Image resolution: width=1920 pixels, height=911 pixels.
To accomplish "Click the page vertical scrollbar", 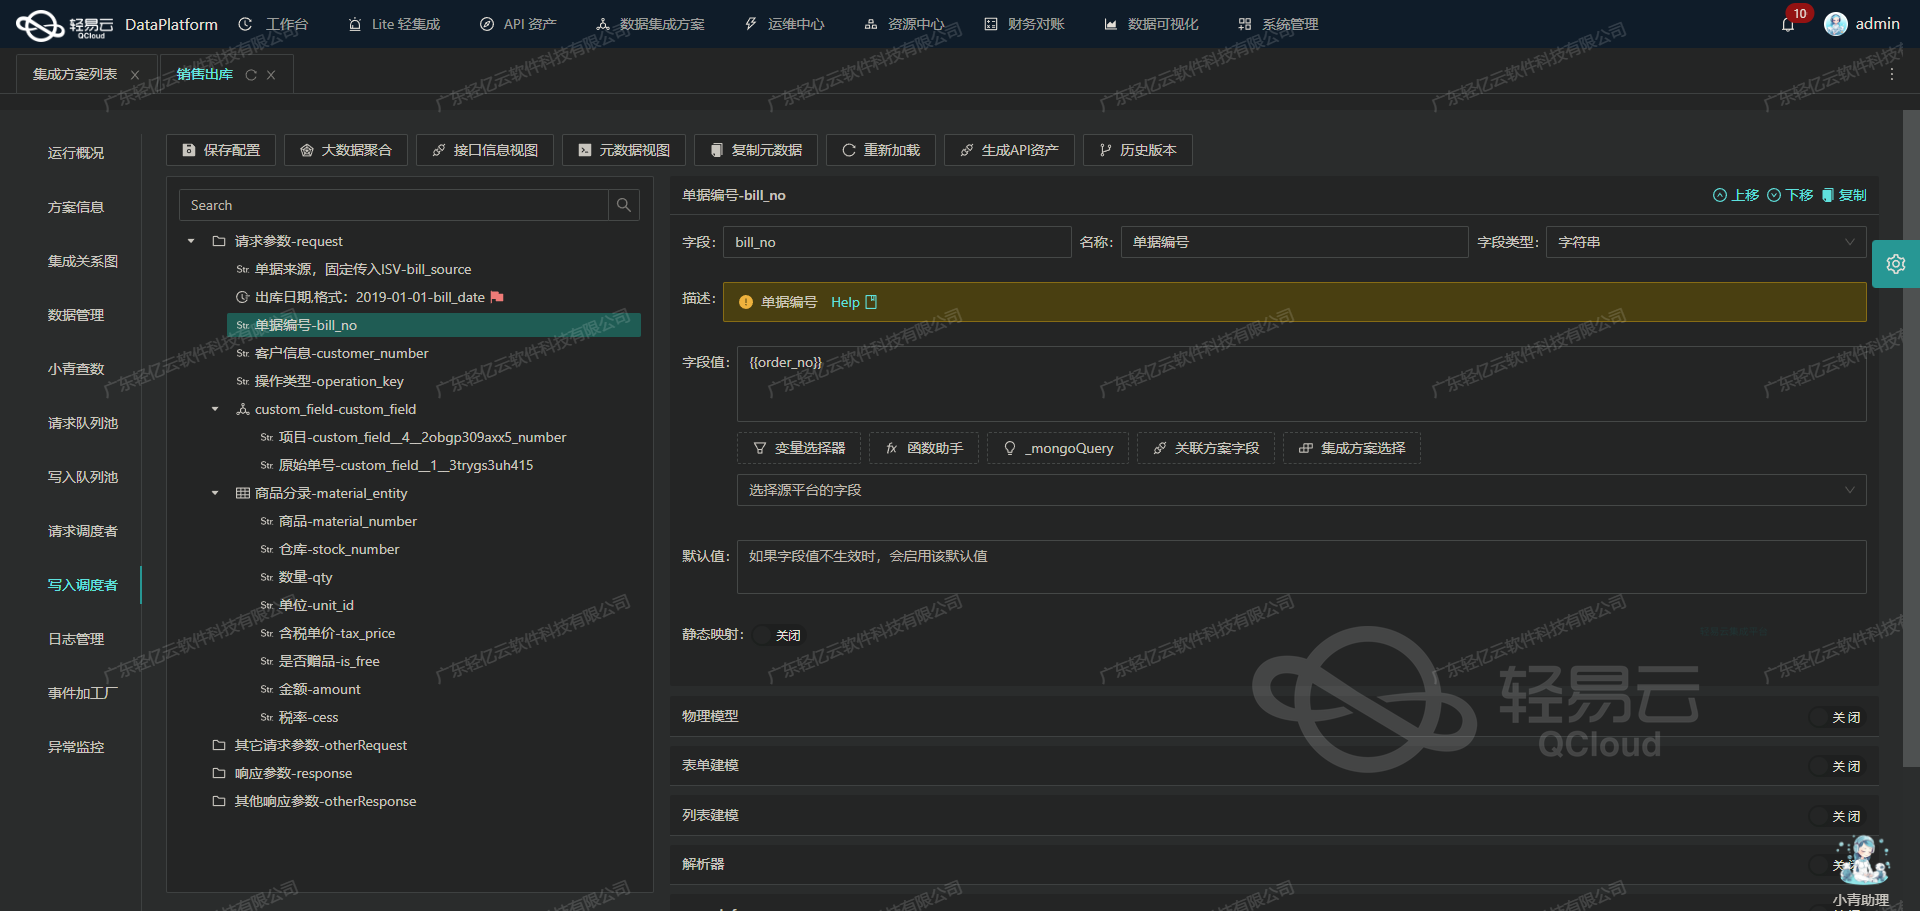I will pyautogui.click(x=1911, y=440).
